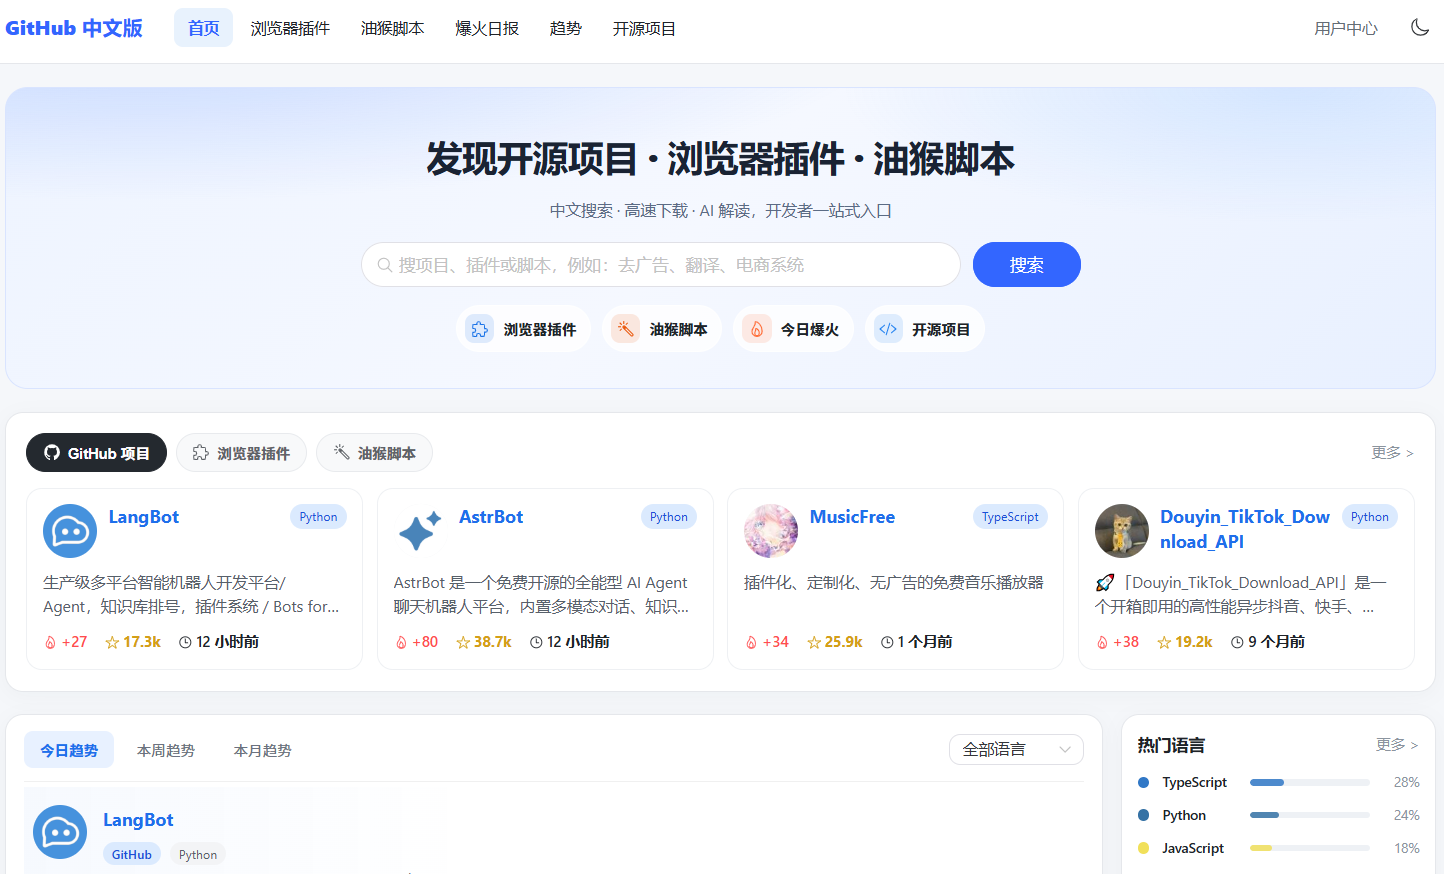Click 更多 in the 热门语言 panel

(x=1397, y=745)
